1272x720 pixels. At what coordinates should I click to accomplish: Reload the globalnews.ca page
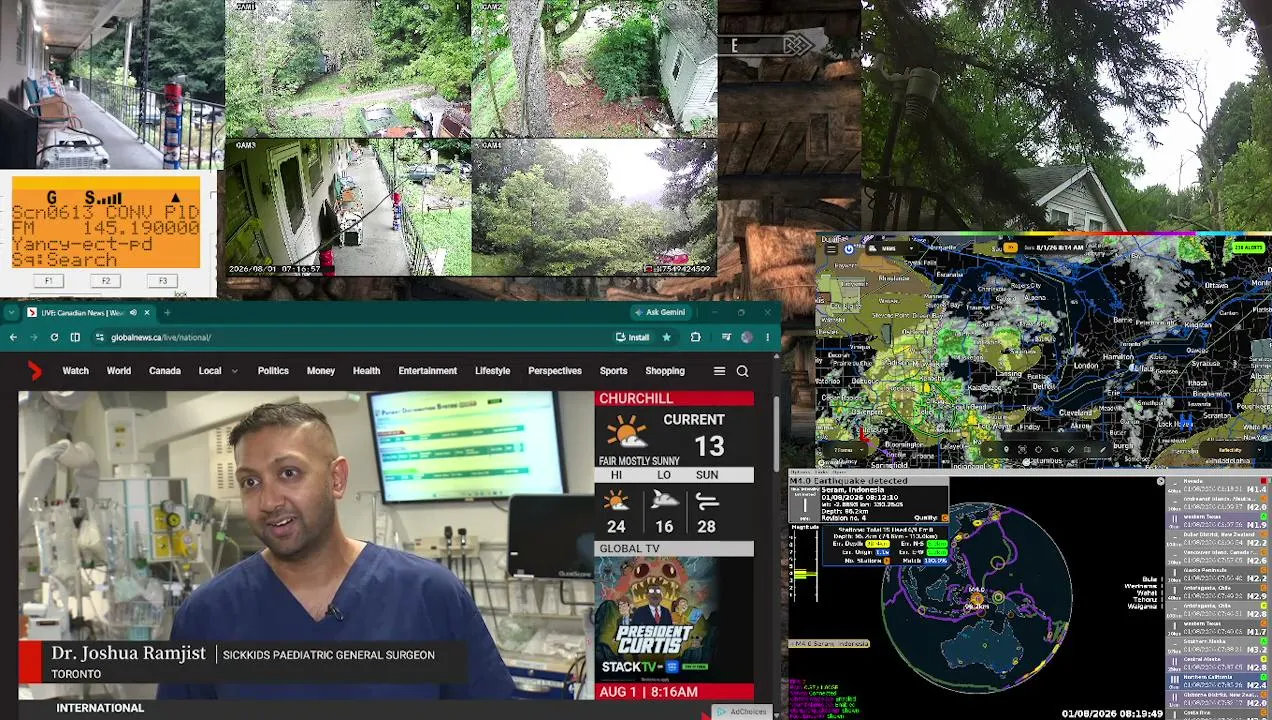click(x=54, y=338)
